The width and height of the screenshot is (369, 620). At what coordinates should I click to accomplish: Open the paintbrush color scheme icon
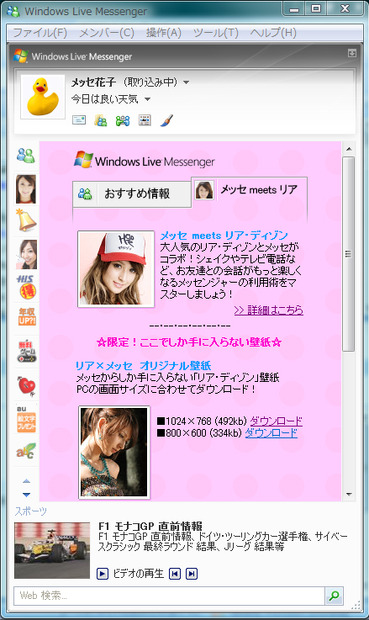(x=167, y=120)
